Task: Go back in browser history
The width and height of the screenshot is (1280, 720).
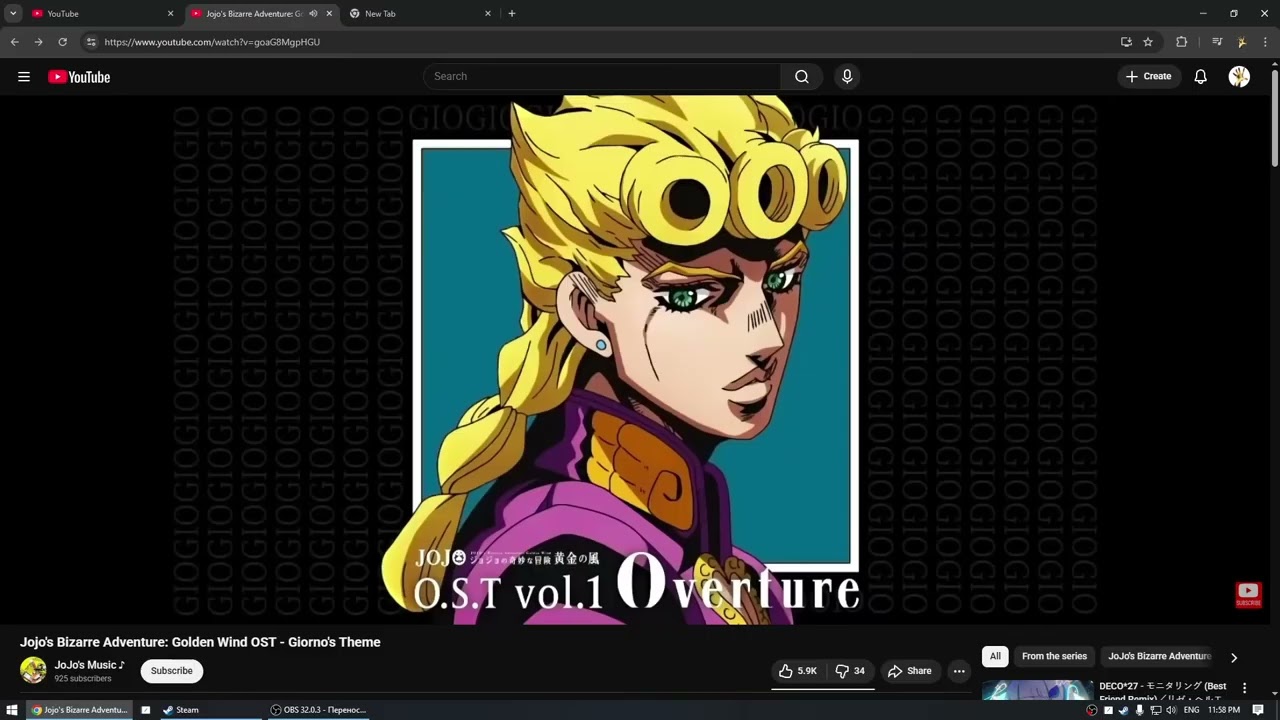Action: pos(14,42)
